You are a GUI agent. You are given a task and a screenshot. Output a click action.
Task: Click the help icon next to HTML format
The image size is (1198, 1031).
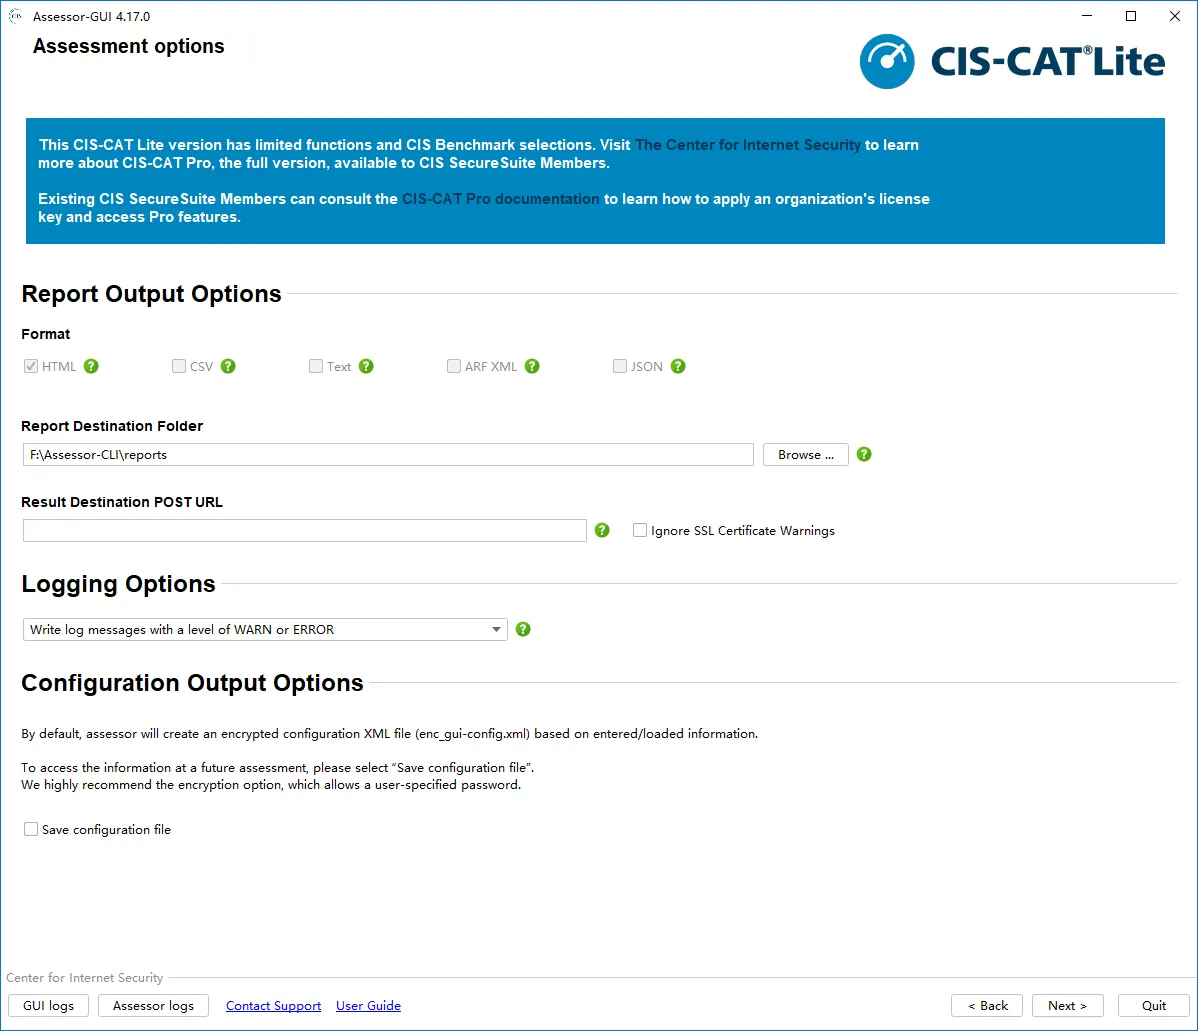[x=91, y=366]
